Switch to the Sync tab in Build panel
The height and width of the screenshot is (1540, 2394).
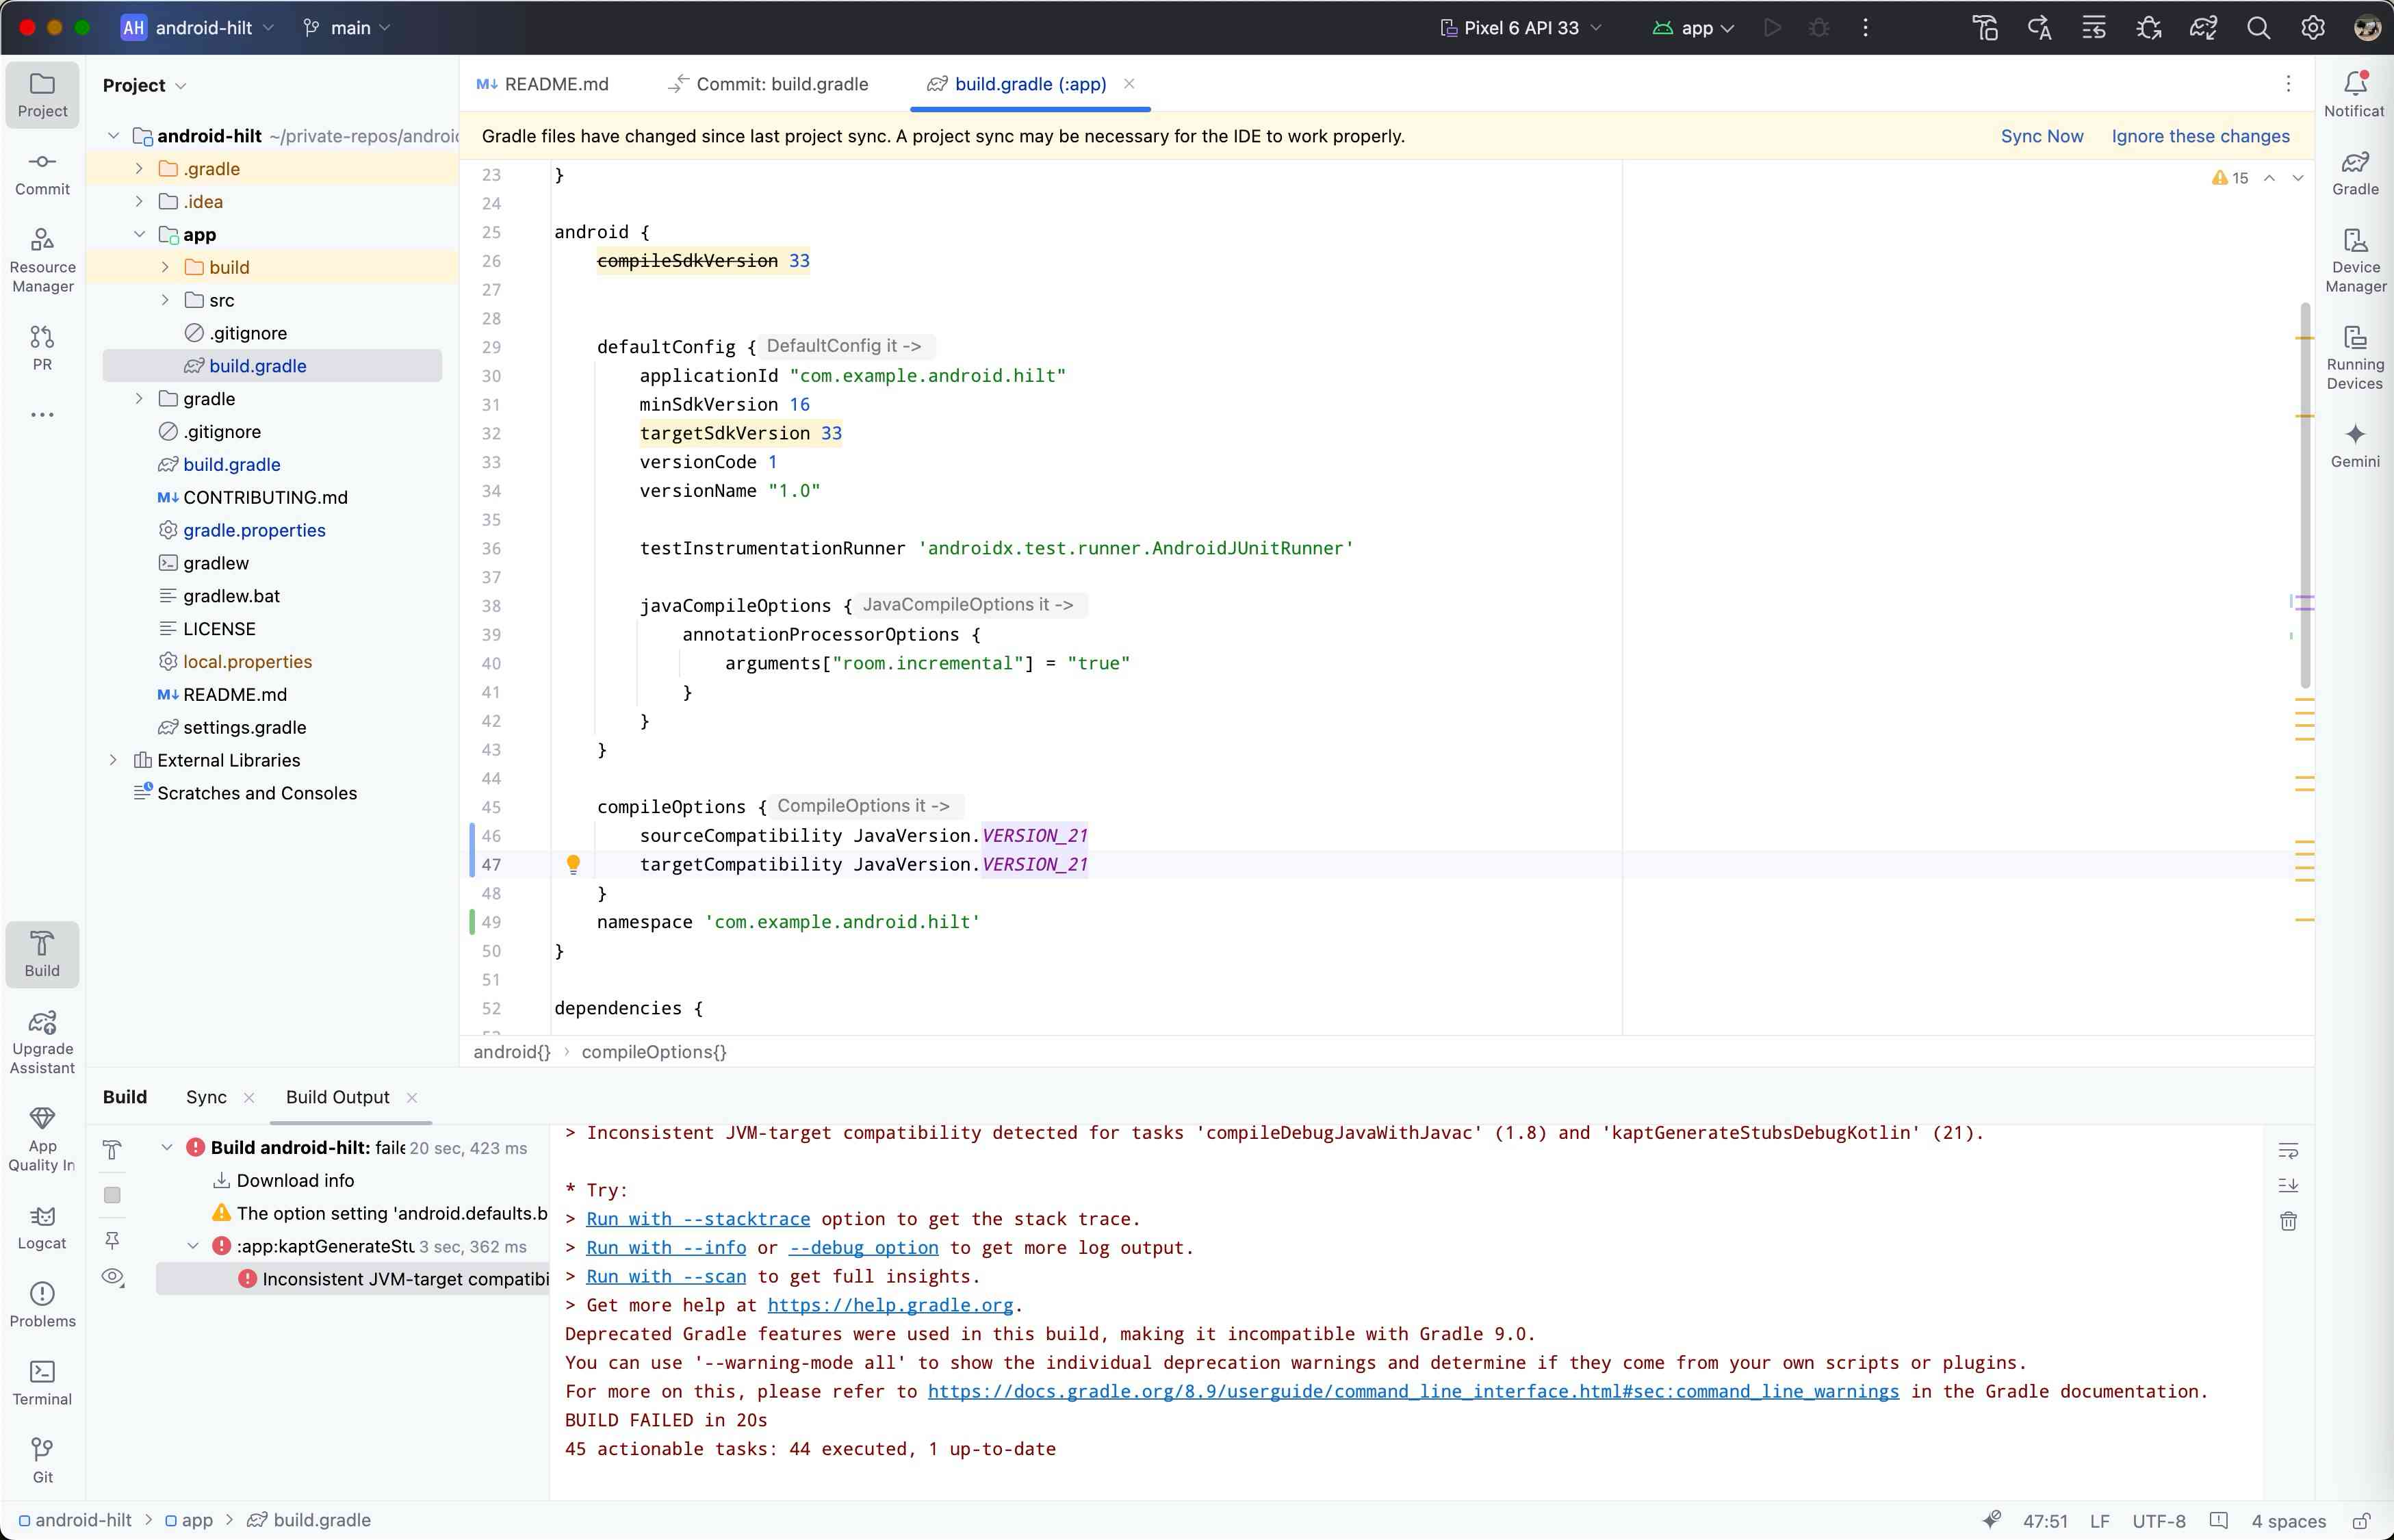[x=206, y=1097]
